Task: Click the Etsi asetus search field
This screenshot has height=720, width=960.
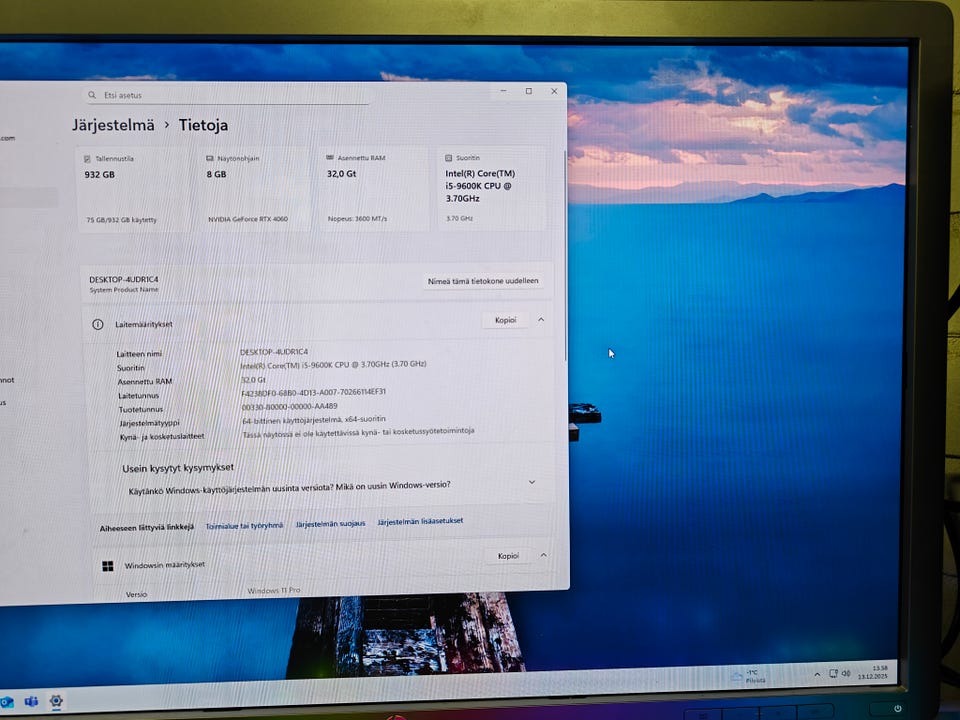Action: click(x=227, y=95)
